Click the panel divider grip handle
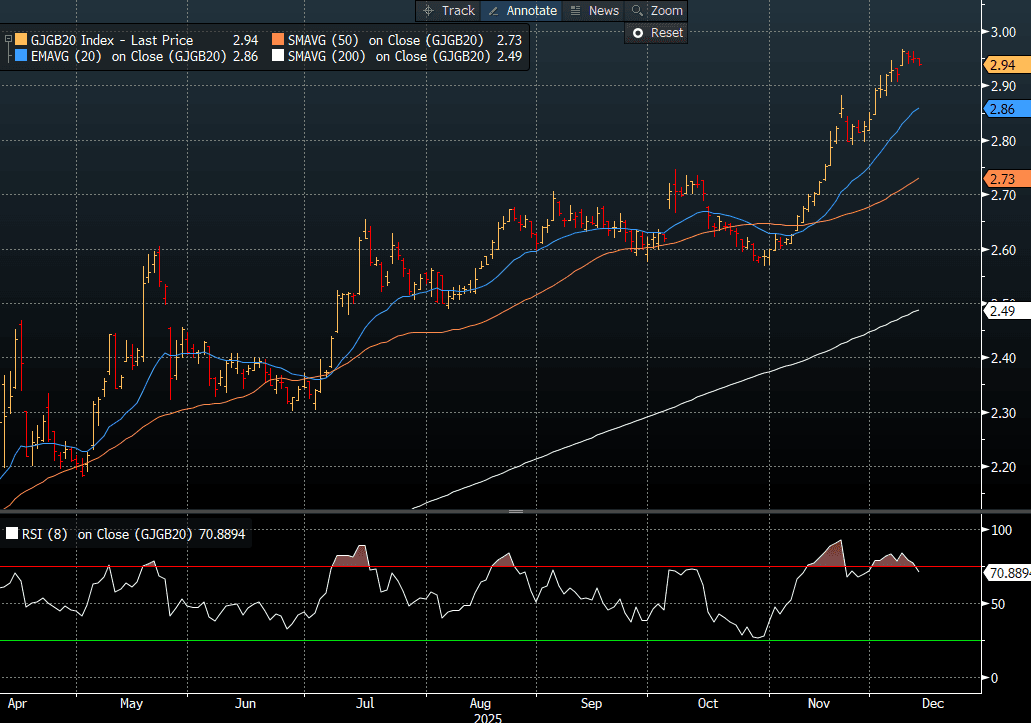Screen dimensions: 1031x723 click(516, 511)
